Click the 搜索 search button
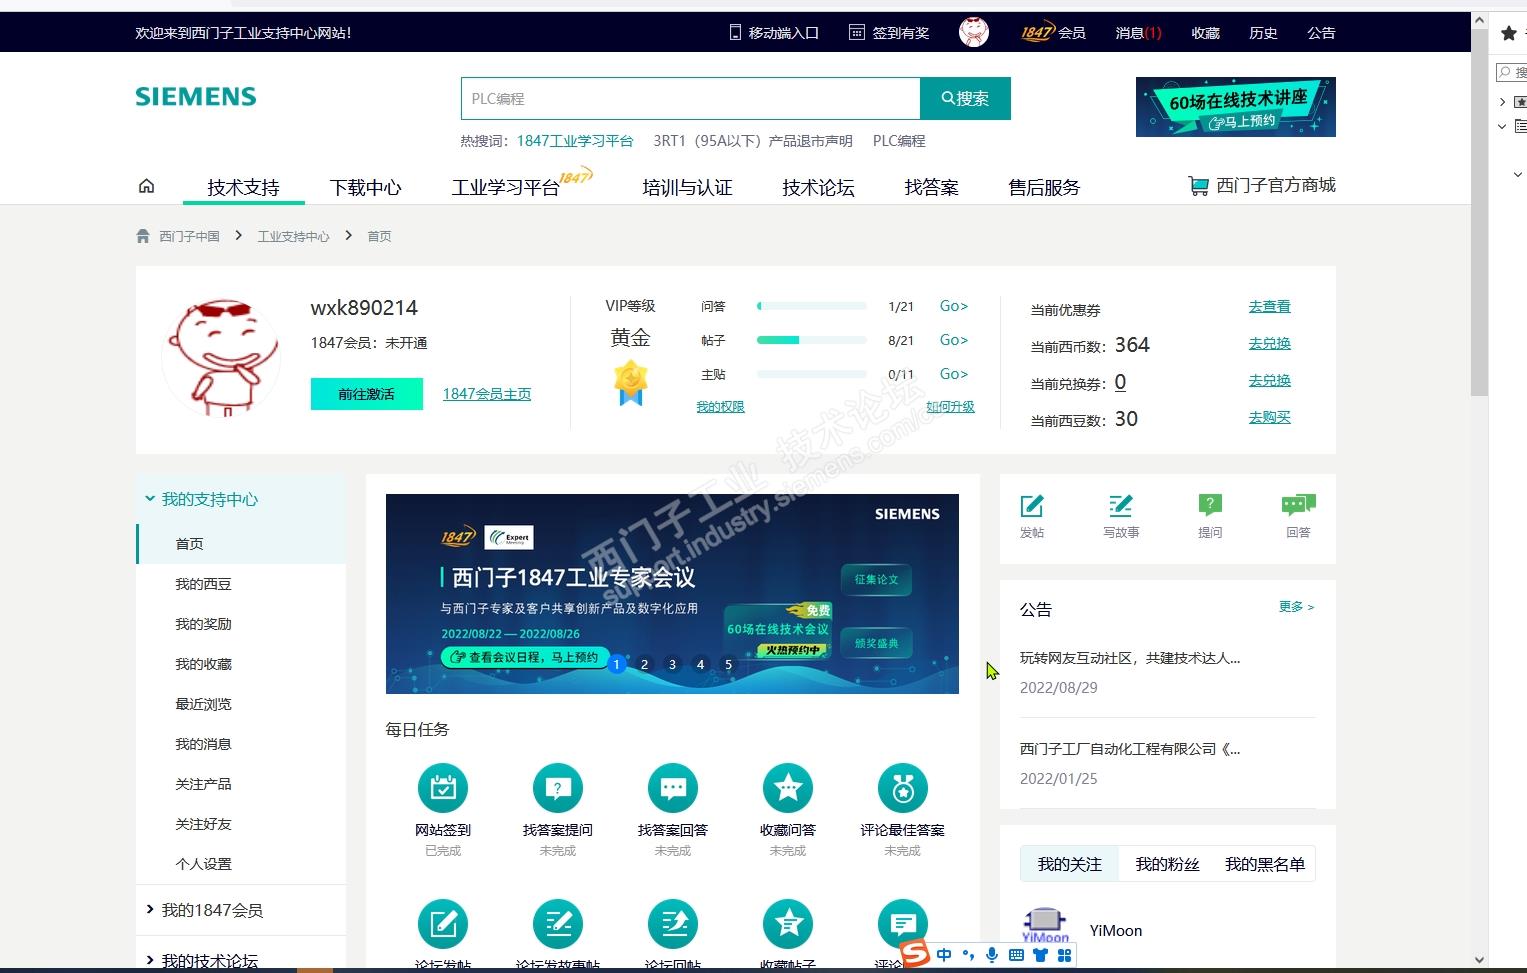Screen dimensions: 1527x973 [x=965, y=98]
